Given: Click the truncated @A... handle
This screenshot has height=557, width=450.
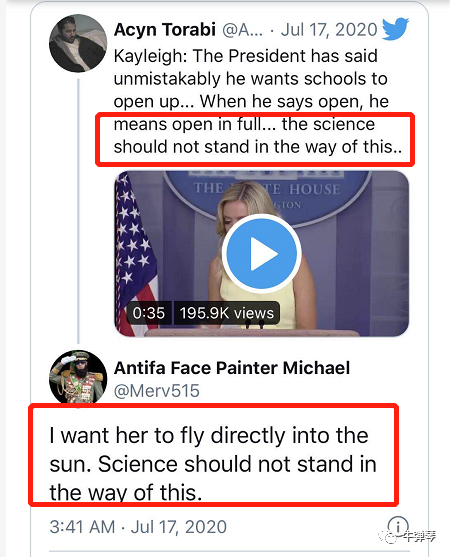Looking at the screenshot, I should (243, 29).
